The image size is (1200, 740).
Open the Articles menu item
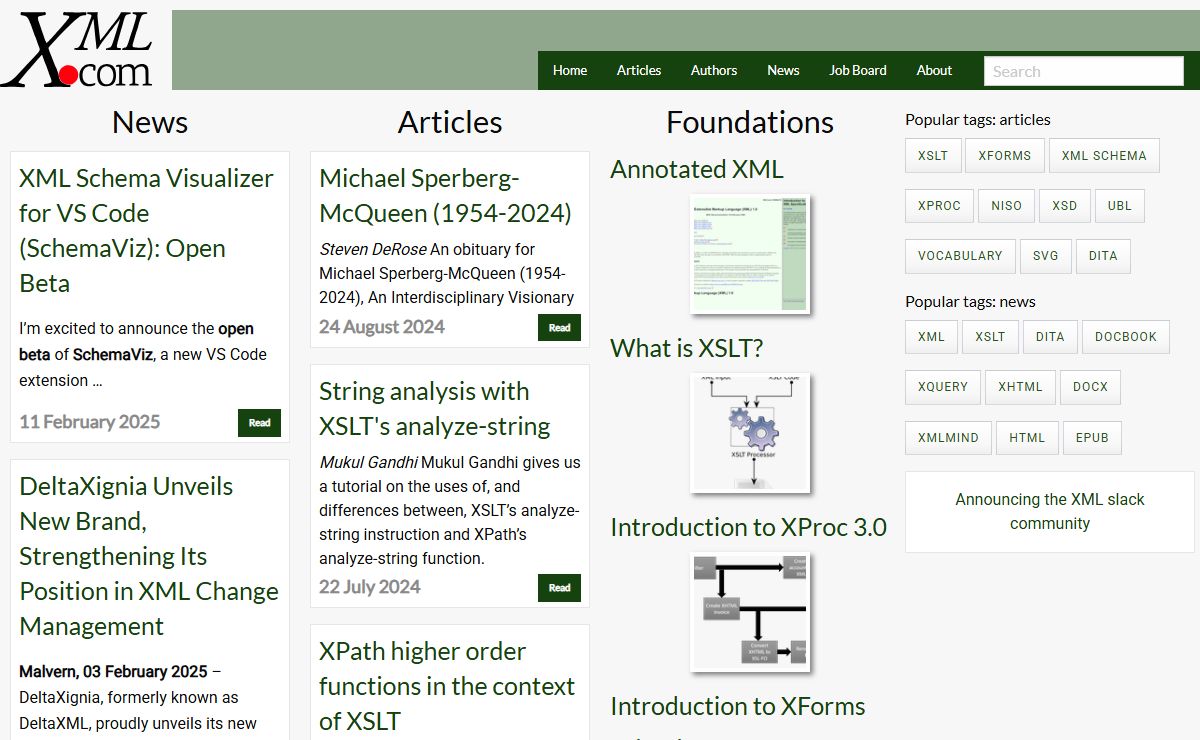(x=639, y=70)
